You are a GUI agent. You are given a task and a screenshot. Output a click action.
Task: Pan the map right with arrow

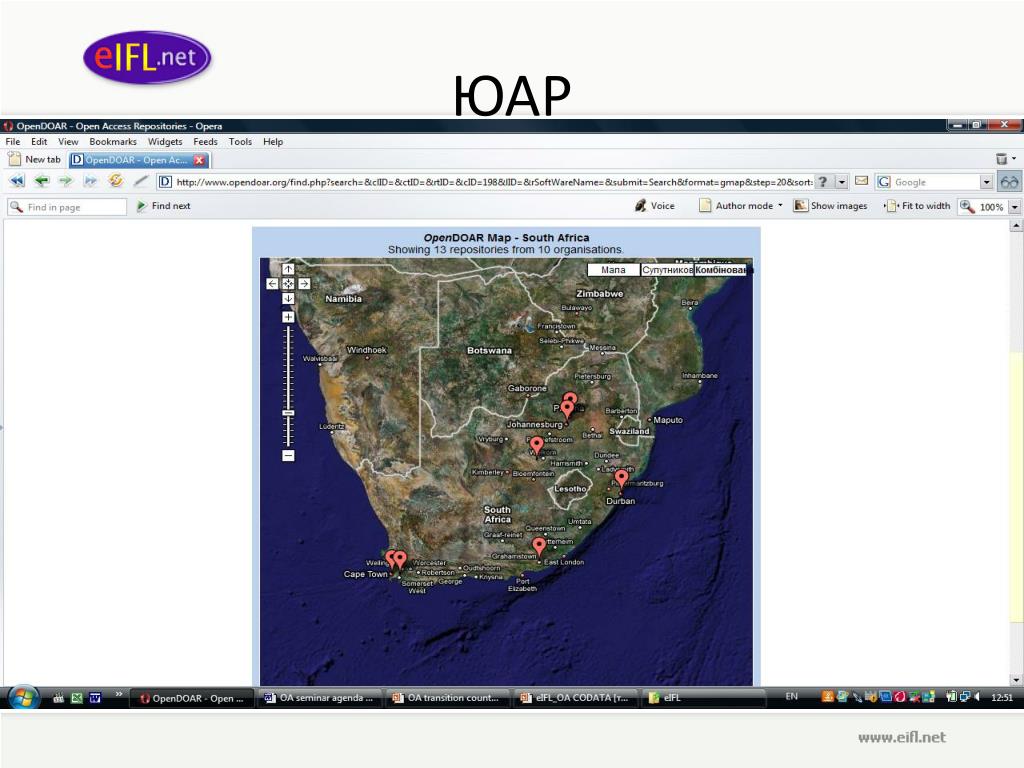[304, 283]
